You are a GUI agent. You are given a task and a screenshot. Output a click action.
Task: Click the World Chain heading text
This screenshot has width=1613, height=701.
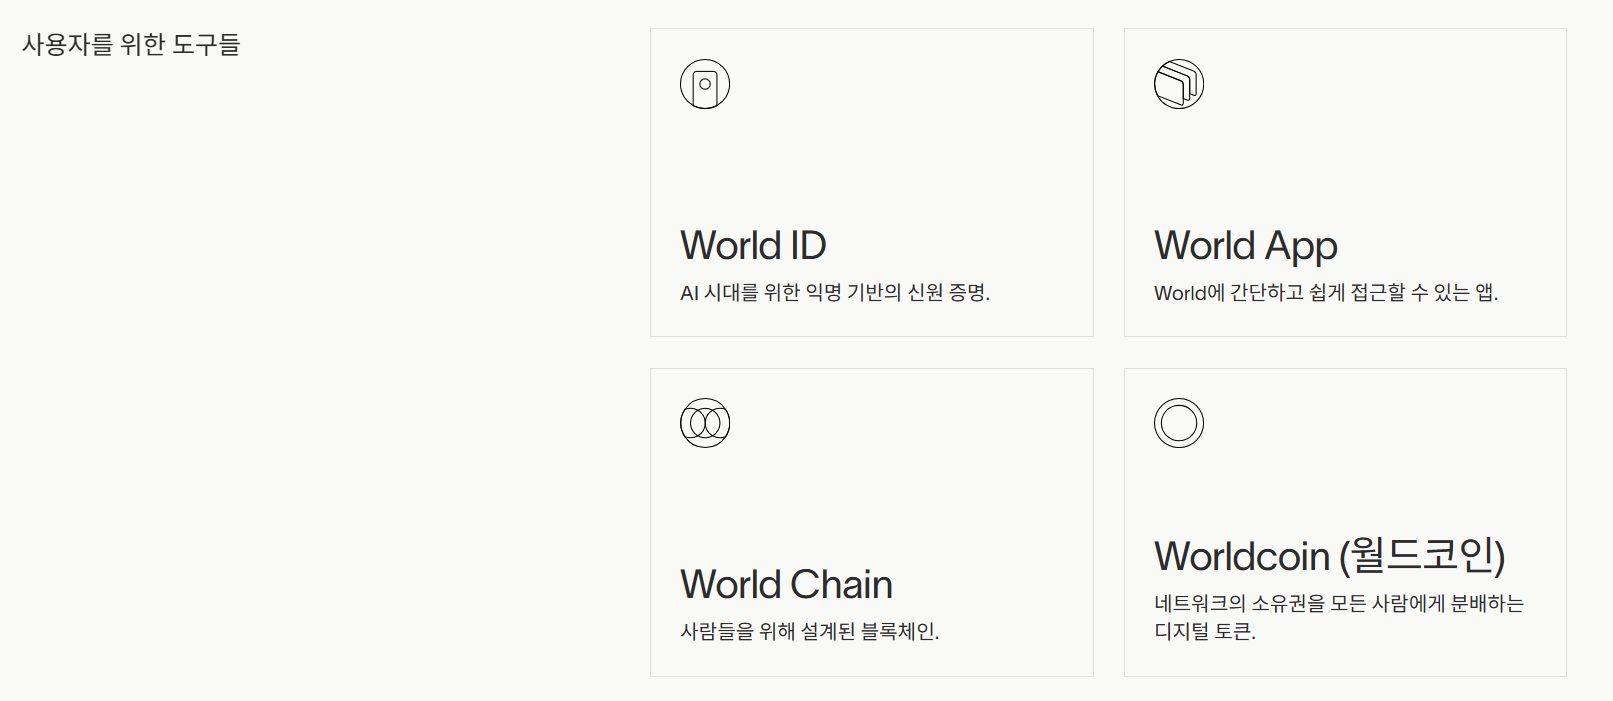787,584
